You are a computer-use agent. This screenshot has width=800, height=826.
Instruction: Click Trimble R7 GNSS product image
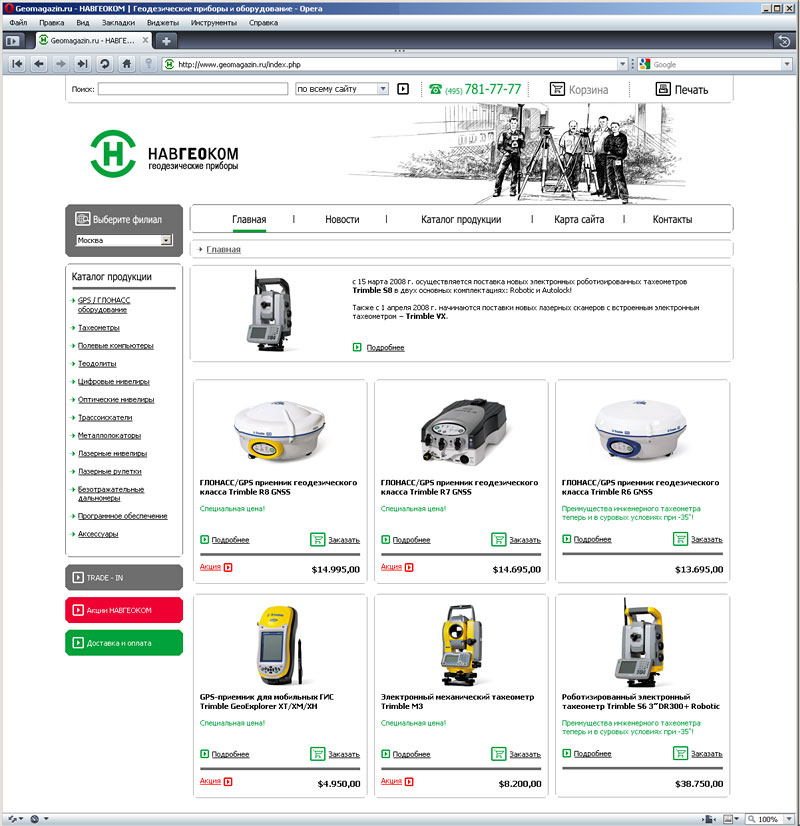(464, 432)
